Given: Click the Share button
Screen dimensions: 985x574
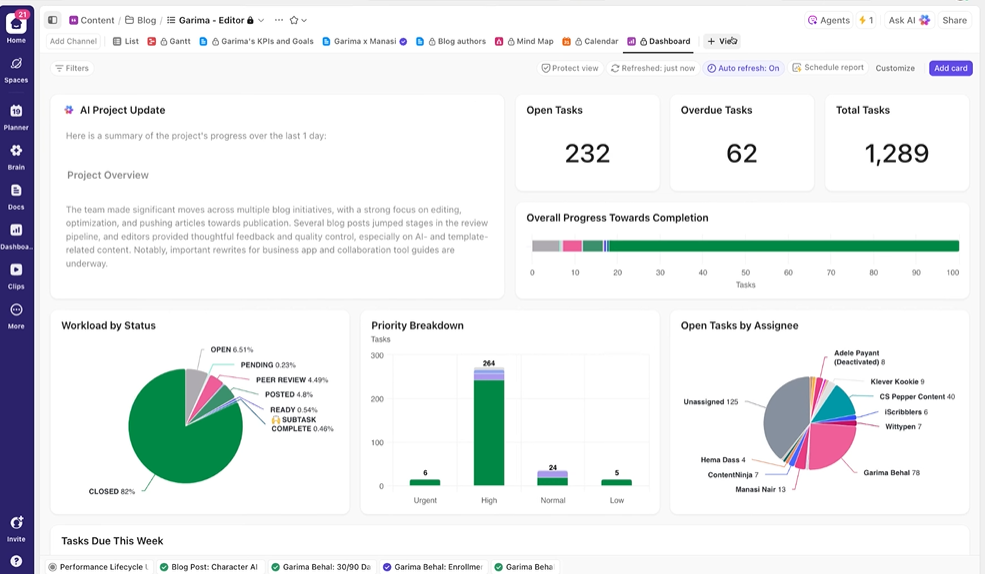Looking at the screenshot, I should [954, 20].
